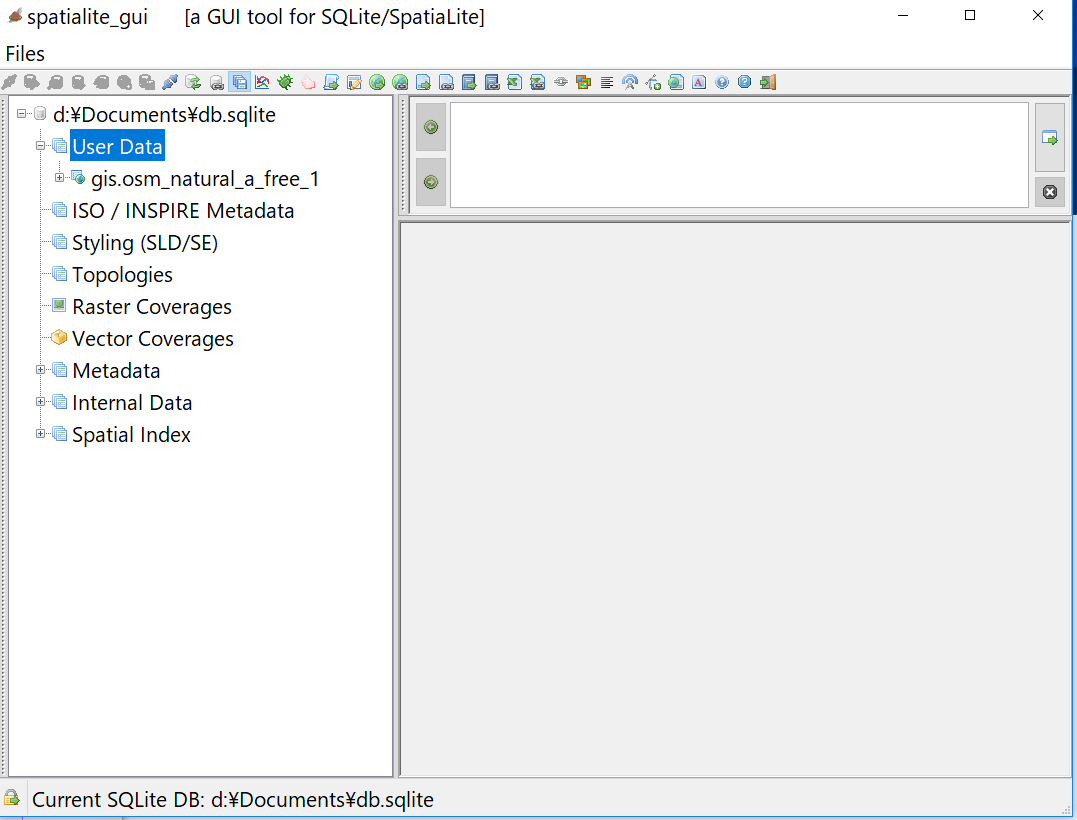This screenshot has height=820, width=1077.
Task: Click the Virtual DBF book with chain icon
Action: pyautogui.click(x=492, y=82)
